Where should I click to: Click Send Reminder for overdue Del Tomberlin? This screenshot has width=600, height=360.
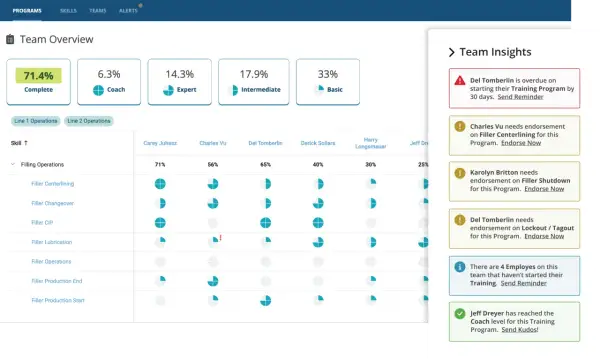click(x=520, y=97)
